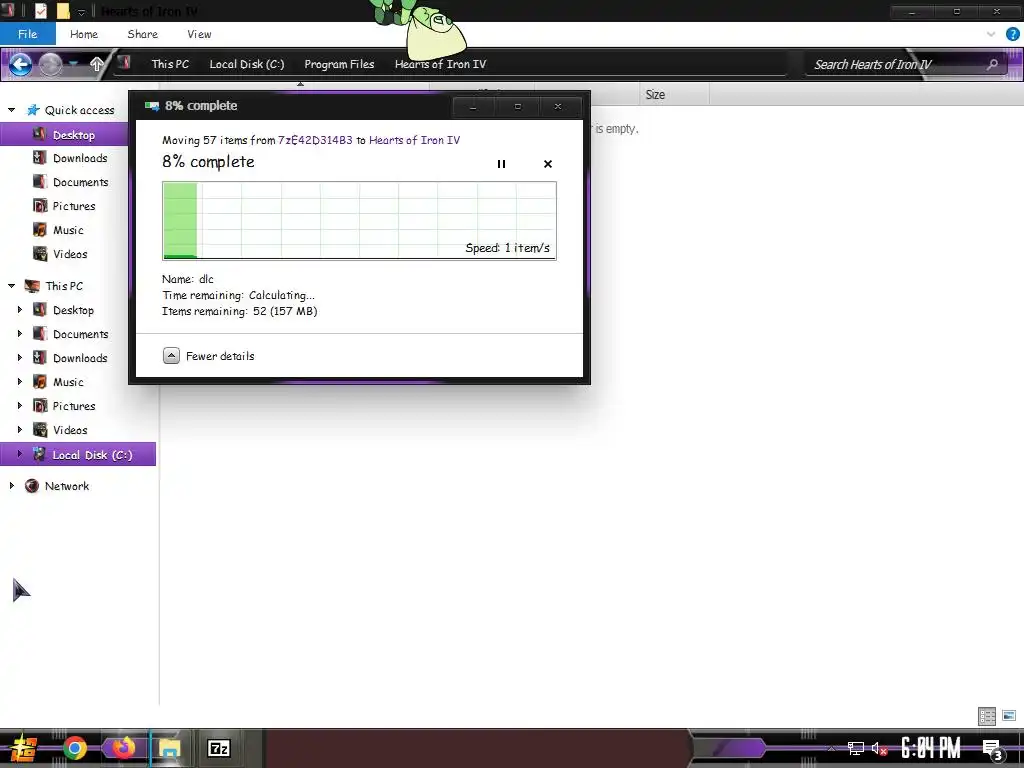The height and width of the screenshot is (768, 1024).
Task: Expand Pictures under This PC
Action: (x=20, y=406)
